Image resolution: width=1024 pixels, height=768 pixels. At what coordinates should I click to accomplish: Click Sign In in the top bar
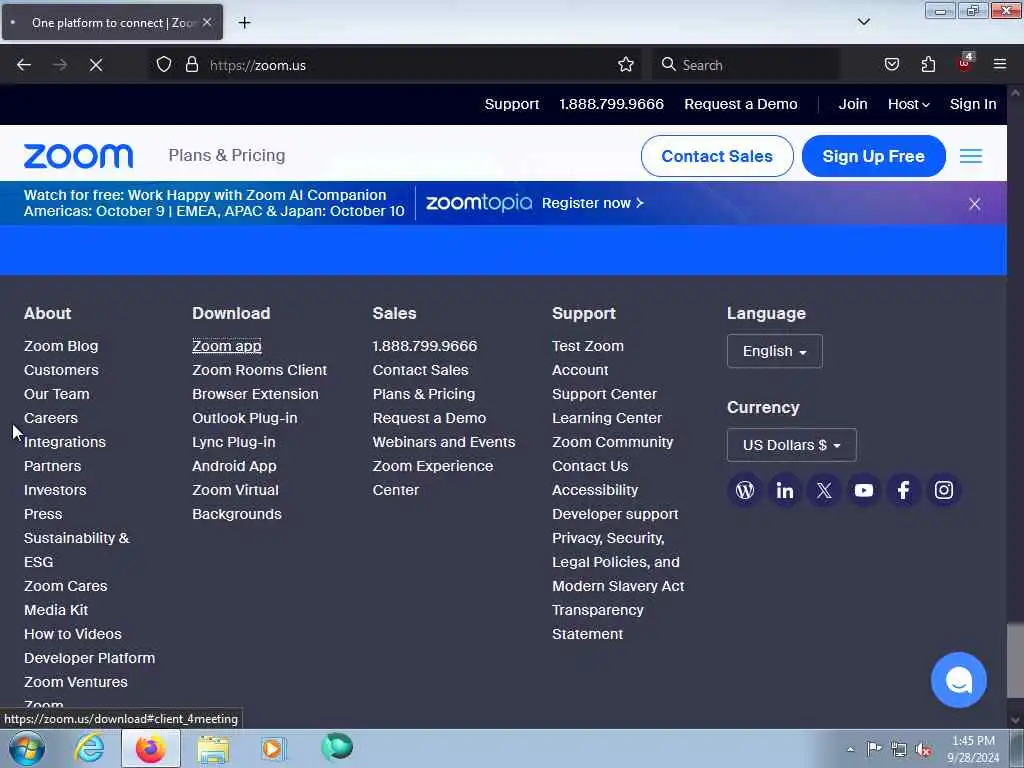pos(973,104)
